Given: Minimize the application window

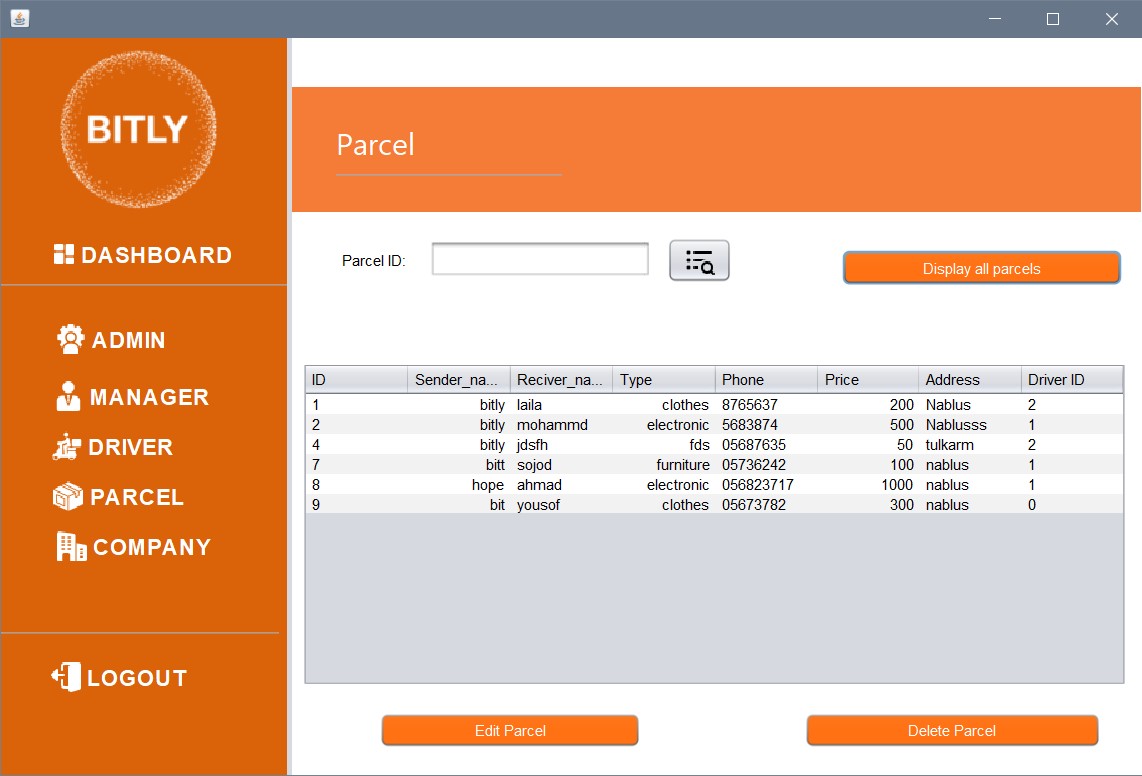Looking at the screenshot, I should [x=995, y=19].
